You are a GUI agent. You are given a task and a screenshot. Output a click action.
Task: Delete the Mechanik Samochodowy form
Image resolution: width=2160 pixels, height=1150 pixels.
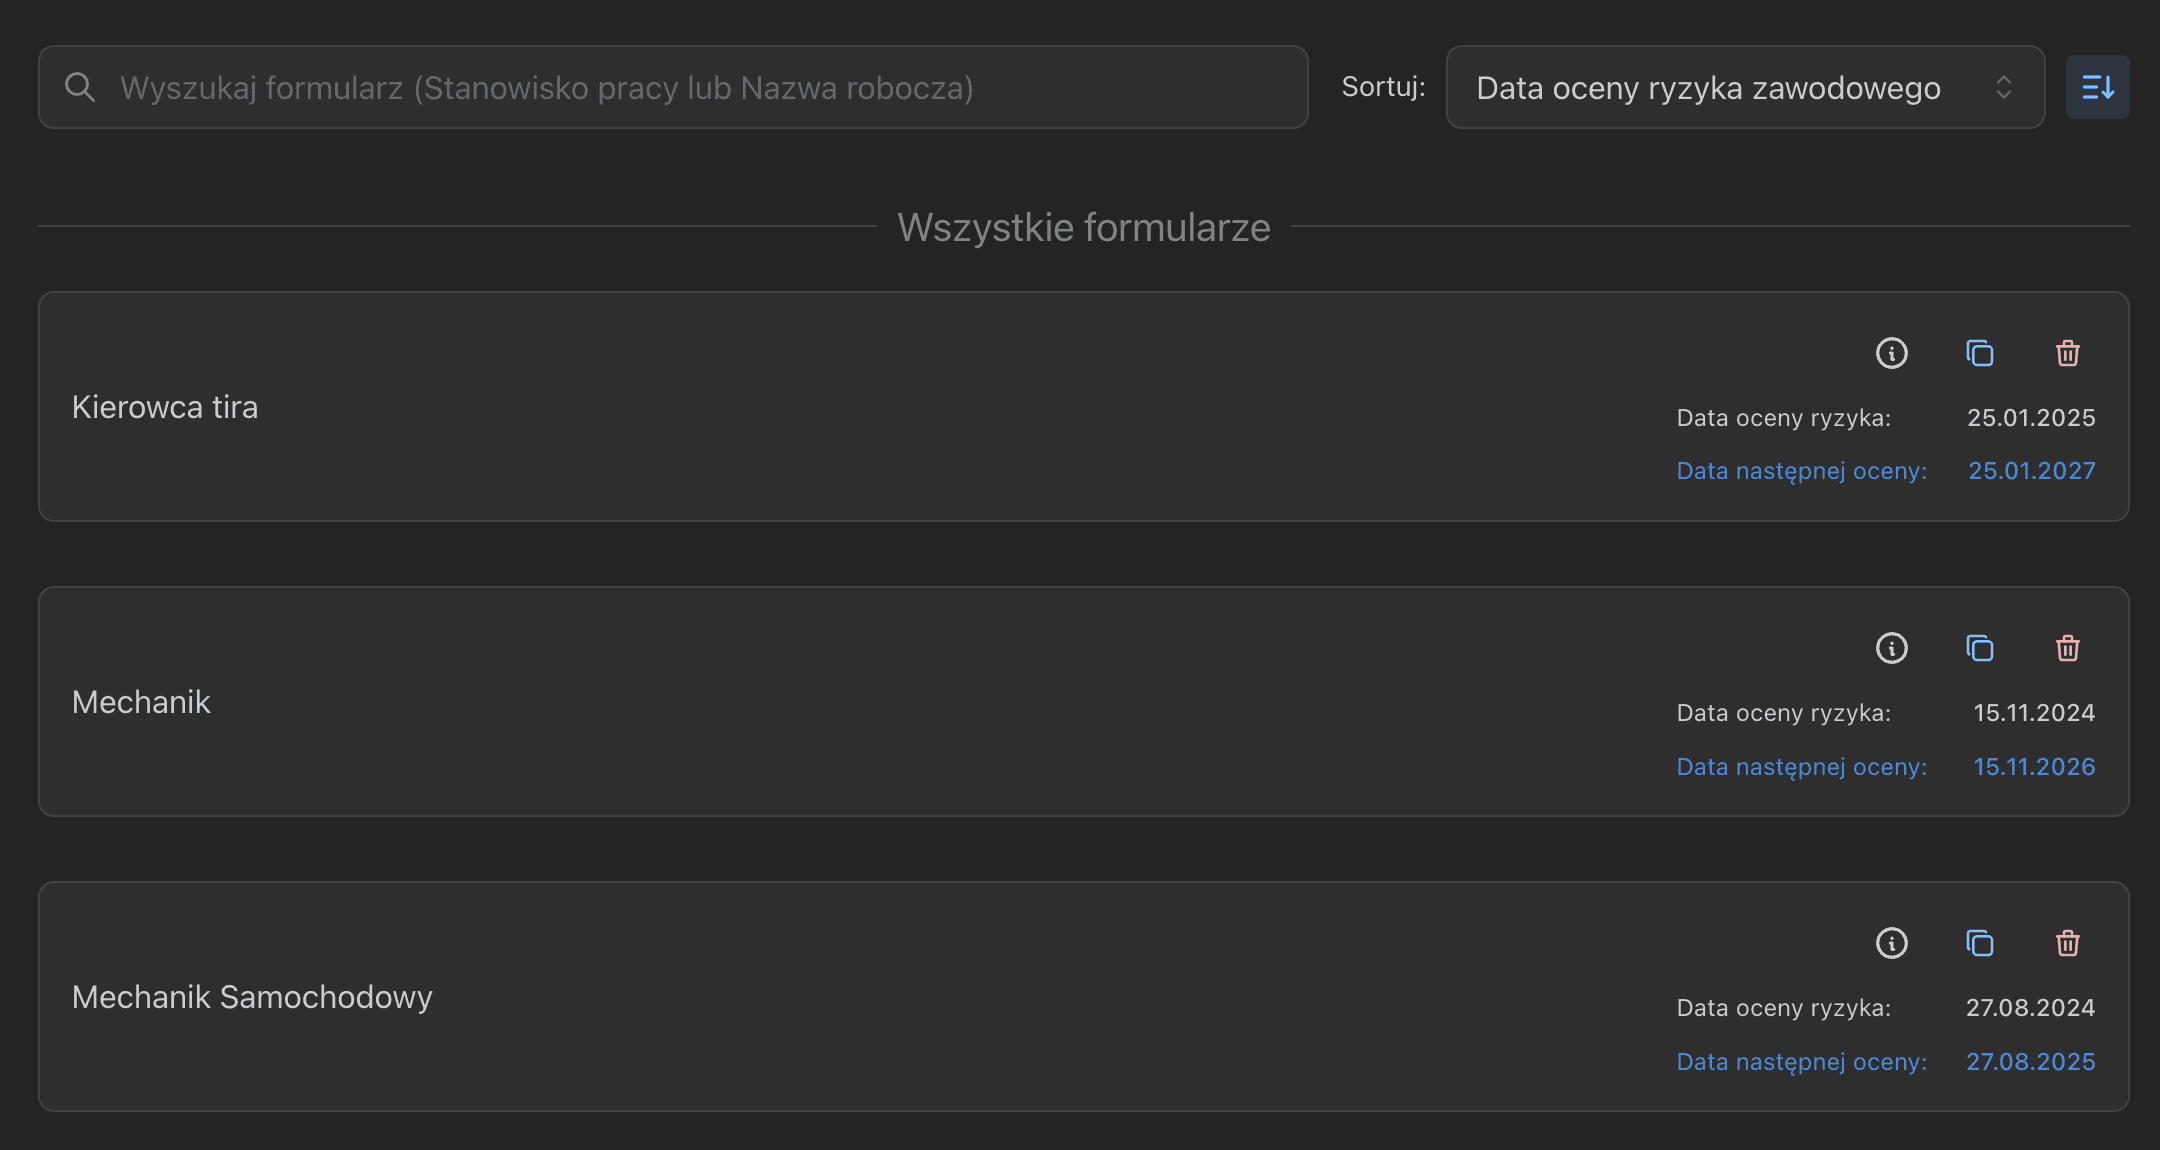[x=2067, y=943]
